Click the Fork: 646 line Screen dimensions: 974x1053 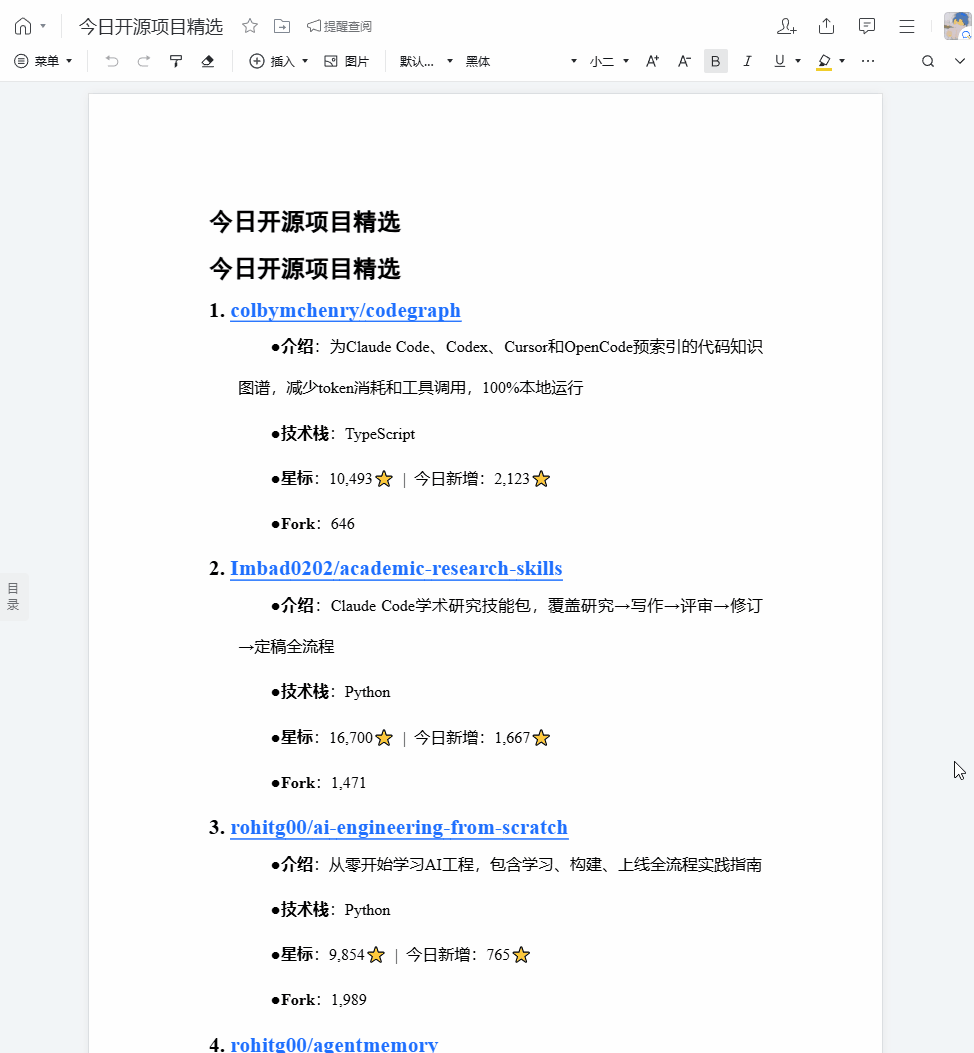313,524
